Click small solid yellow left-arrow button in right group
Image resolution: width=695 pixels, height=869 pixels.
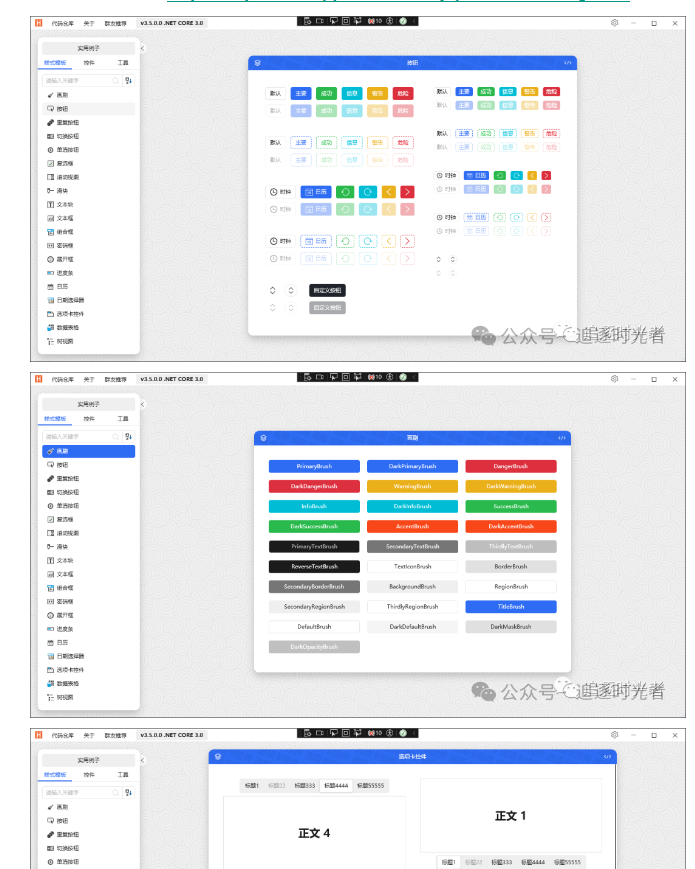(532, 176)
